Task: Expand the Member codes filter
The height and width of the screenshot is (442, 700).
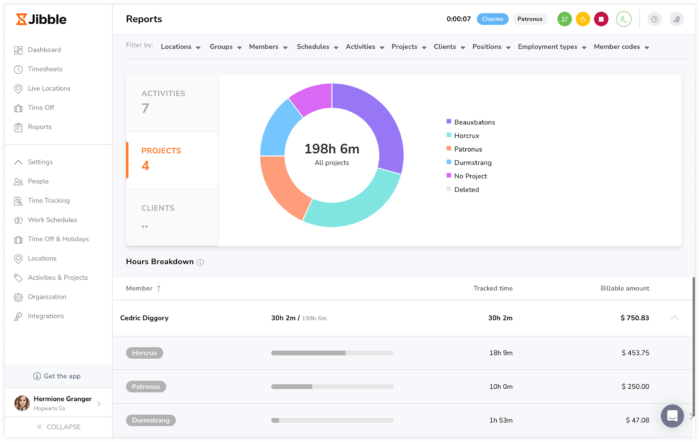Action: point(621,46)
